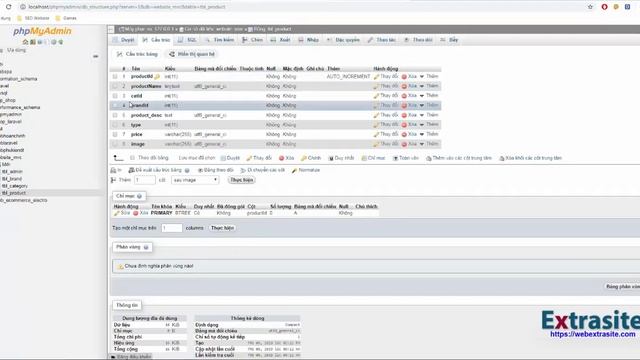Click the pencil Thay đổi icon for catId row
Screen dimensions: 640x360
tap(376, 96)
